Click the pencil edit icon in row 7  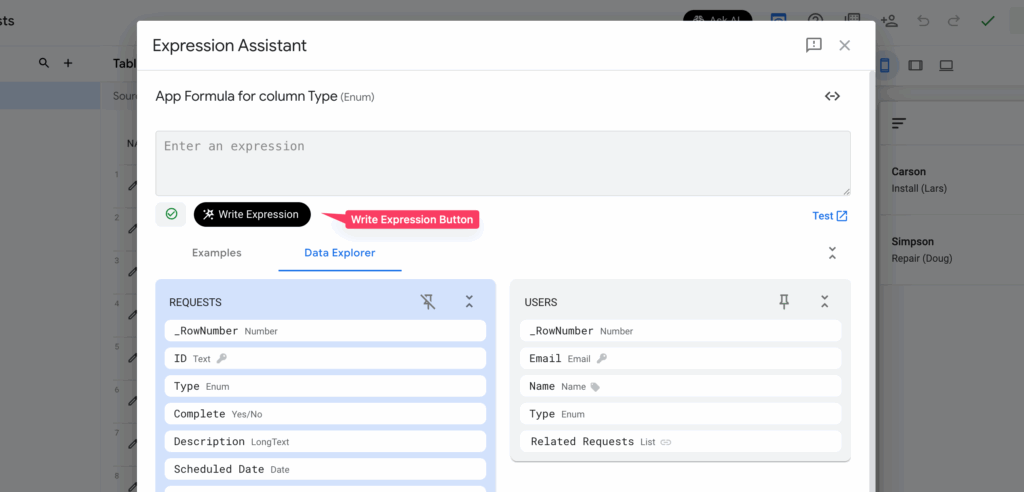[133, 444]
